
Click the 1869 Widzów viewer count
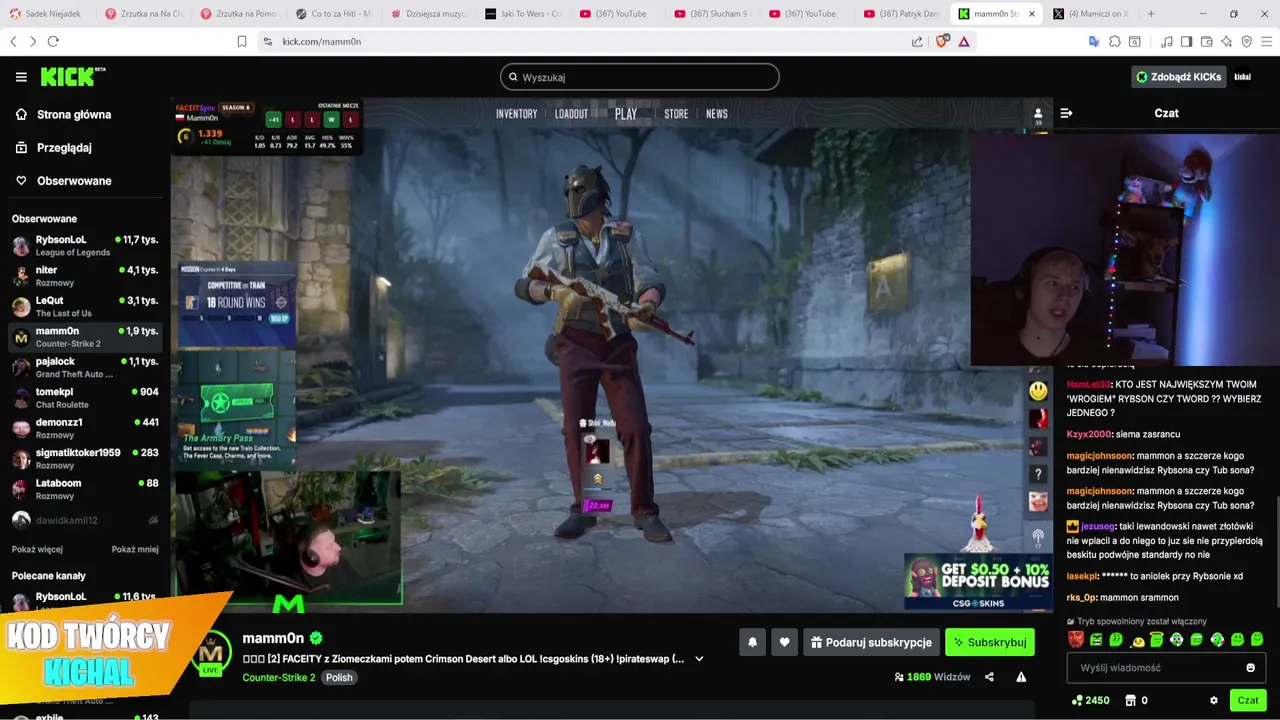point(932,677)
